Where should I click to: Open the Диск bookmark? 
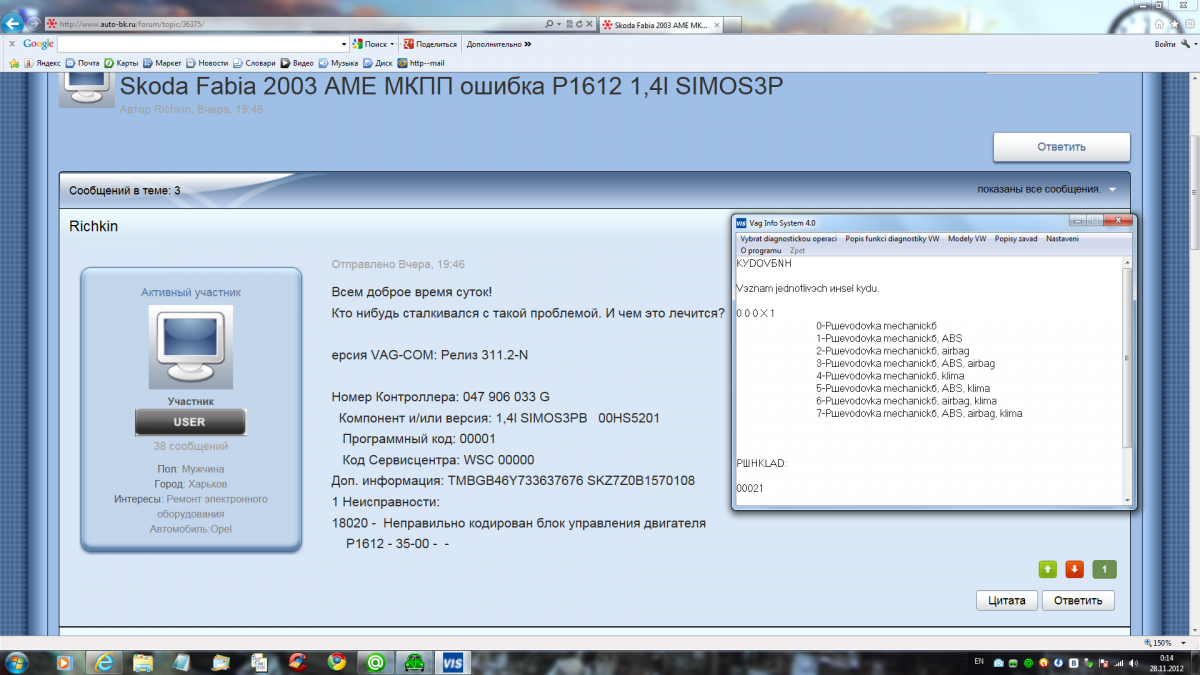377,63
